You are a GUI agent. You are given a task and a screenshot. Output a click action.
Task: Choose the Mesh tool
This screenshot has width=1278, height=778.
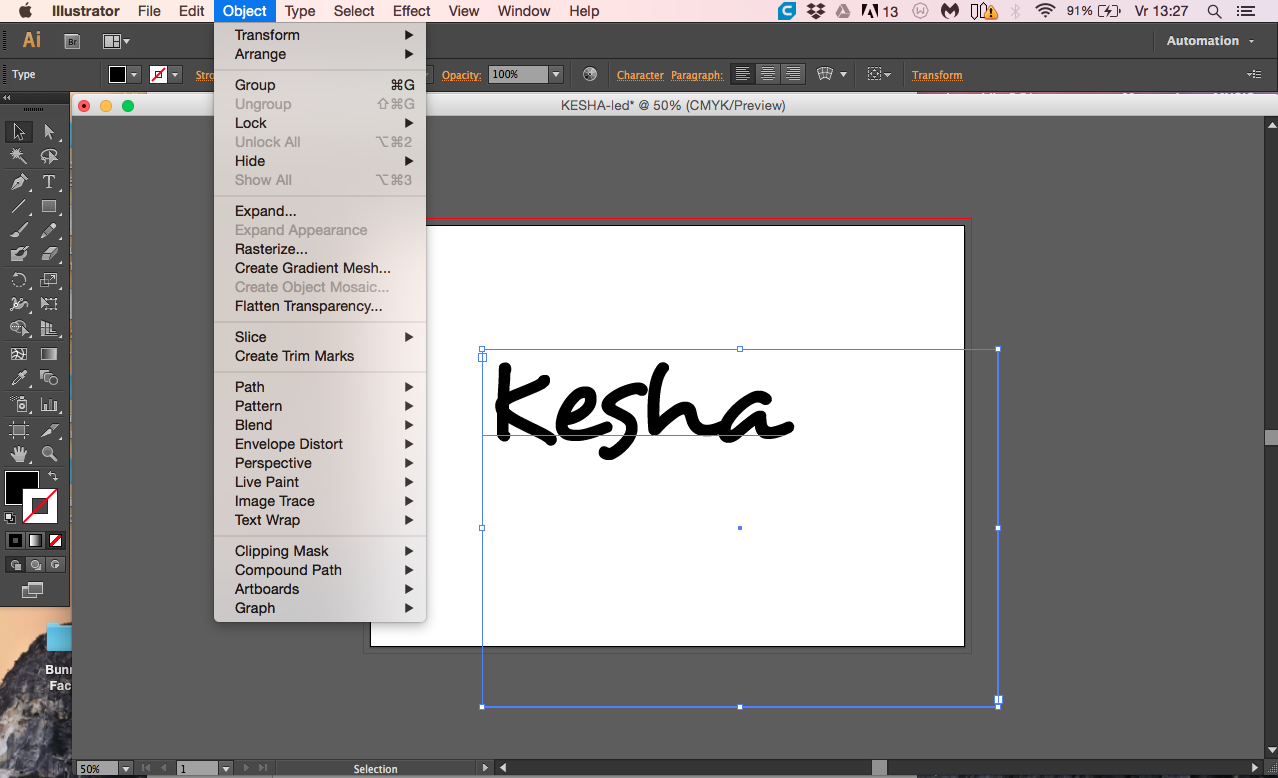(x=18, y=354)
